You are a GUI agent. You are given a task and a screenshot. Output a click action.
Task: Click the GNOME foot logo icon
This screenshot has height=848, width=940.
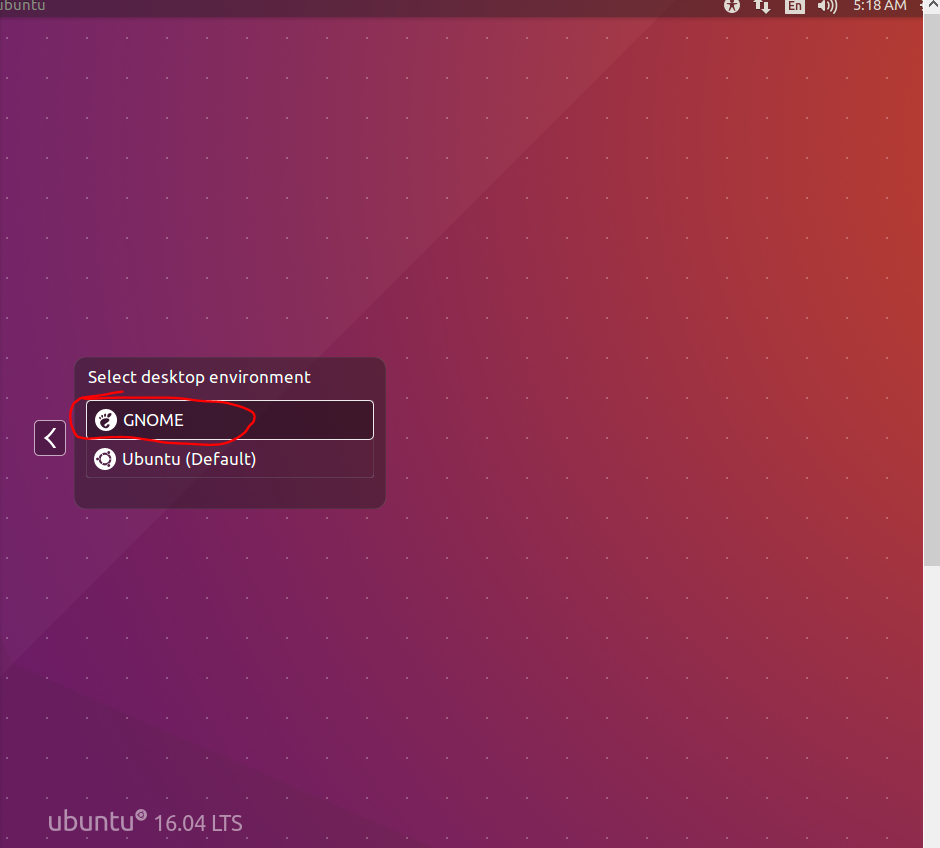106,420
